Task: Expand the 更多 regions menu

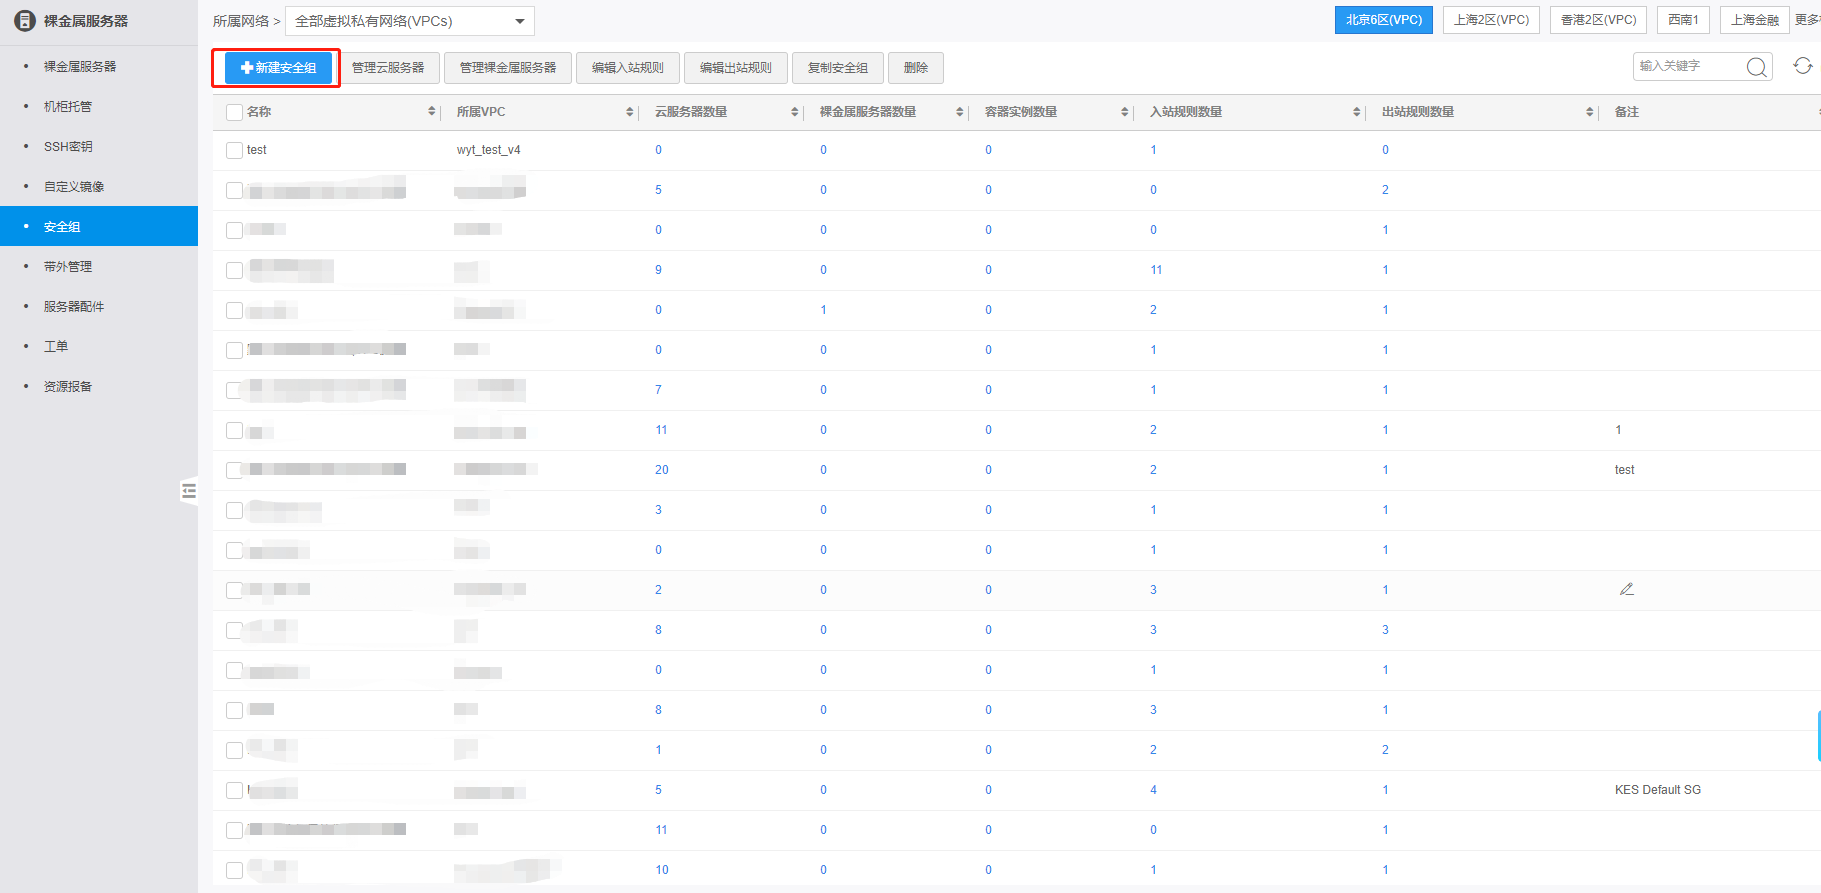Action: click(1807, 20)
